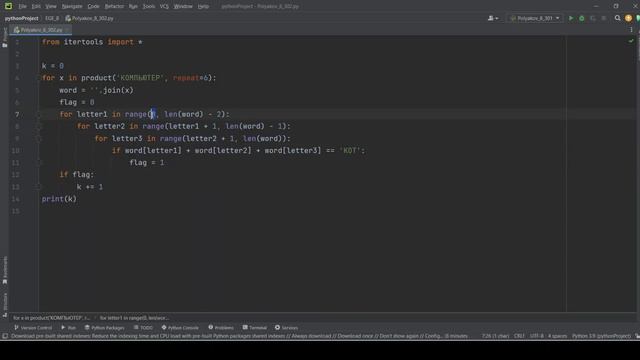640x360 pixels.
Task: Click the caret position 7:26 status entry
Action: click(495, 336)
